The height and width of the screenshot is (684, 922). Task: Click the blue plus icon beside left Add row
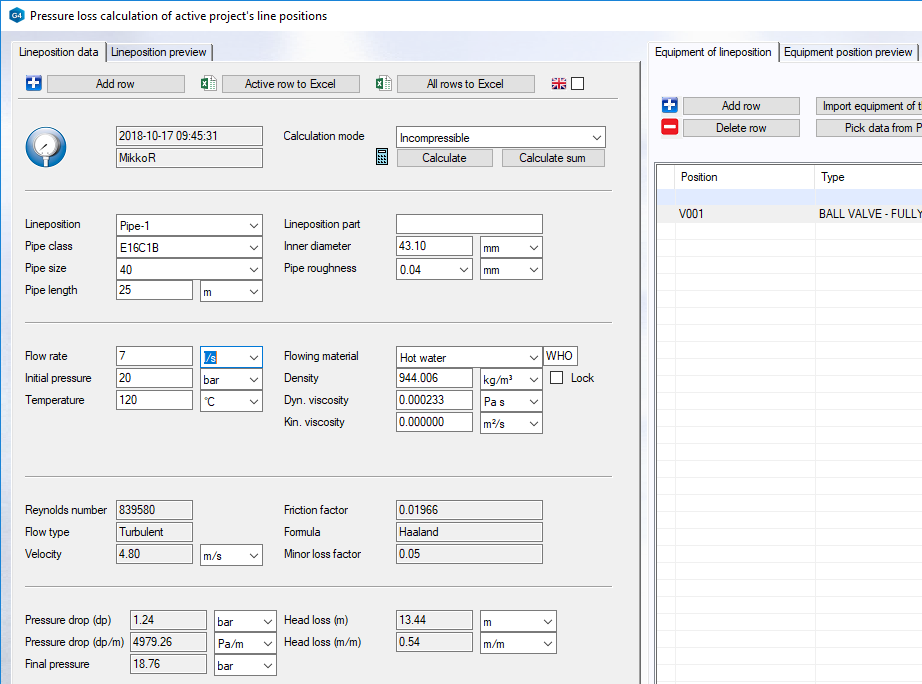[34, 84]
